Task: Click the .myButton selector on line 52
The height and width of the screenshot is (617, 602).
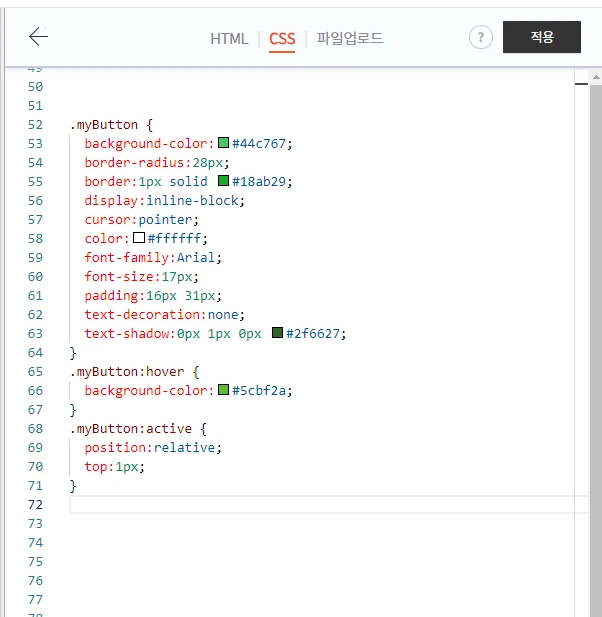Action: point(104,125)
